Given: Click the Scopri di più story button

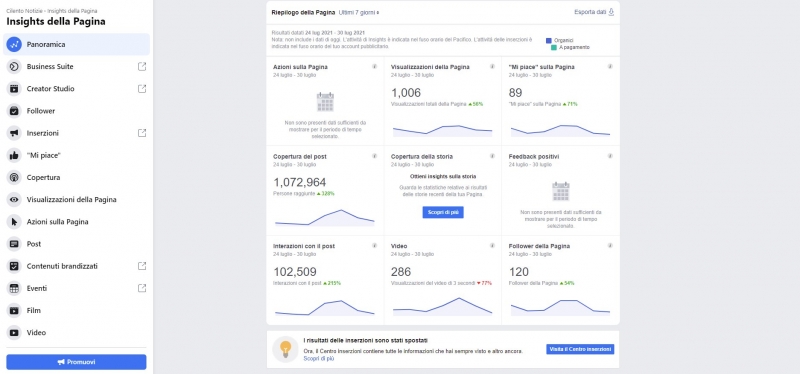Looking at the screenshot, I should [x=443, y=212].
